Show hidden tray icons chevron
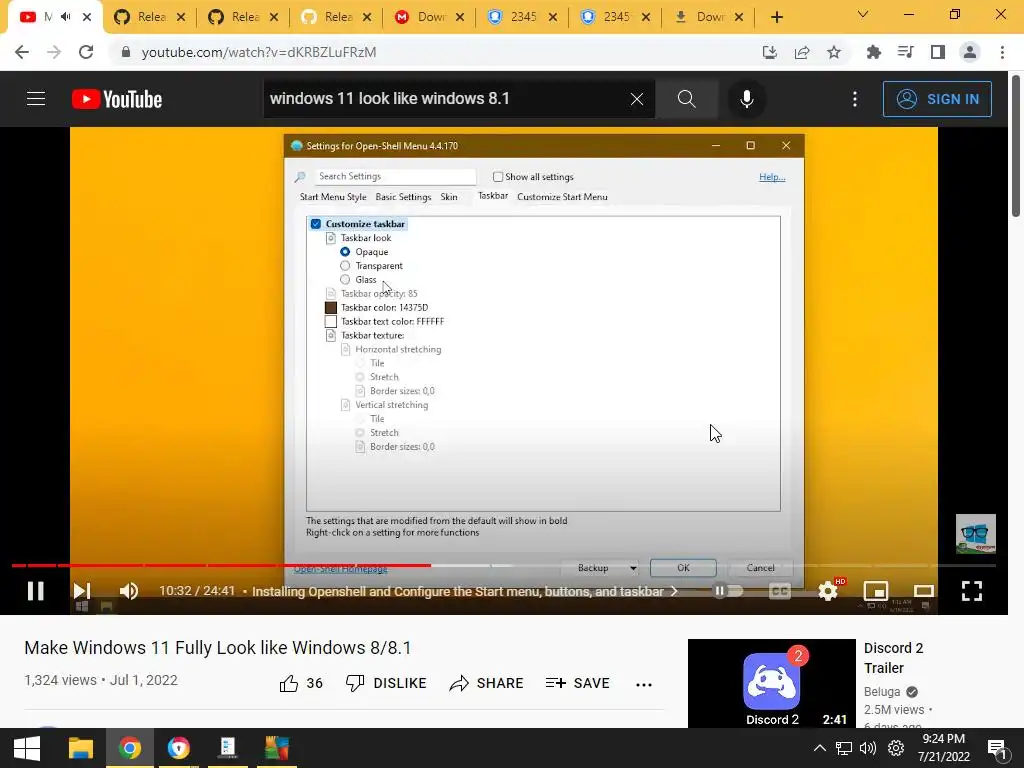1024x768 pixels. click(820, 748)
